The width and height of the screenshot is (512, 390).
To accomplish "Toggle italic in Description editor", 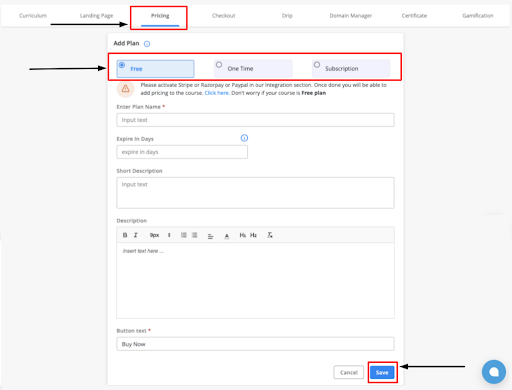I will (x=136, y=235).
